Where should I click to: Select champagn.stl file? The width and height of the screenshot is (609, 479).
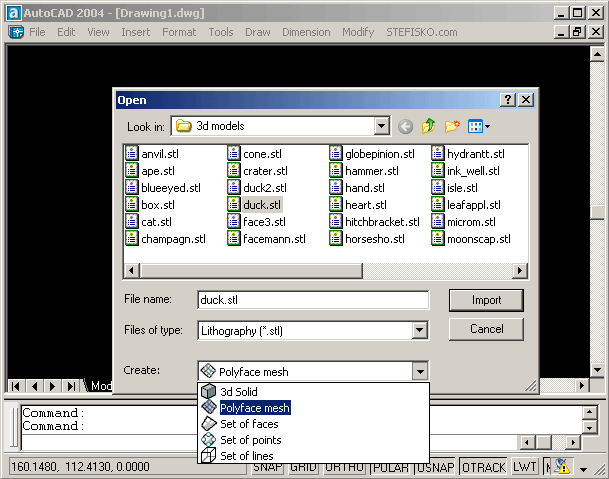pyautogui.click(x=165, y=239)
